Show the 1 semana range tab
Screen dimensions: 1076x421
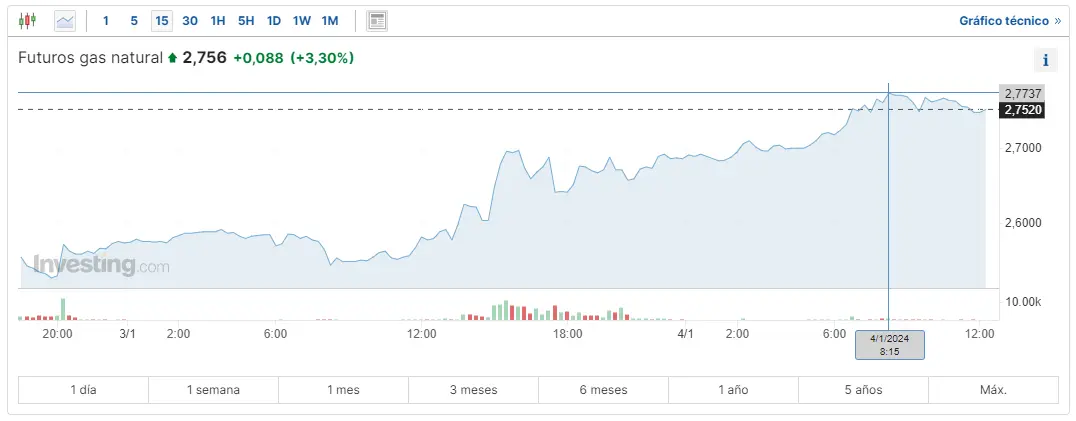[x=213, y=390]
